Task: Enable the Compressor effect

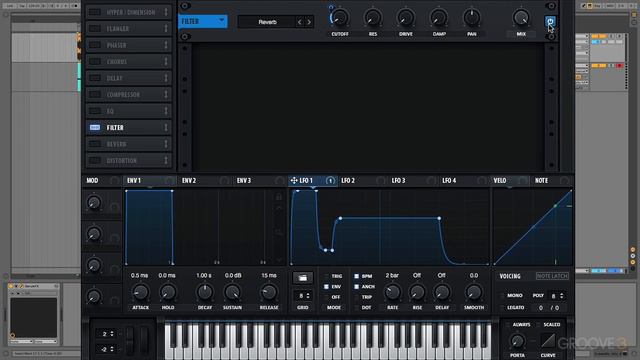Action: pos(95,95)
